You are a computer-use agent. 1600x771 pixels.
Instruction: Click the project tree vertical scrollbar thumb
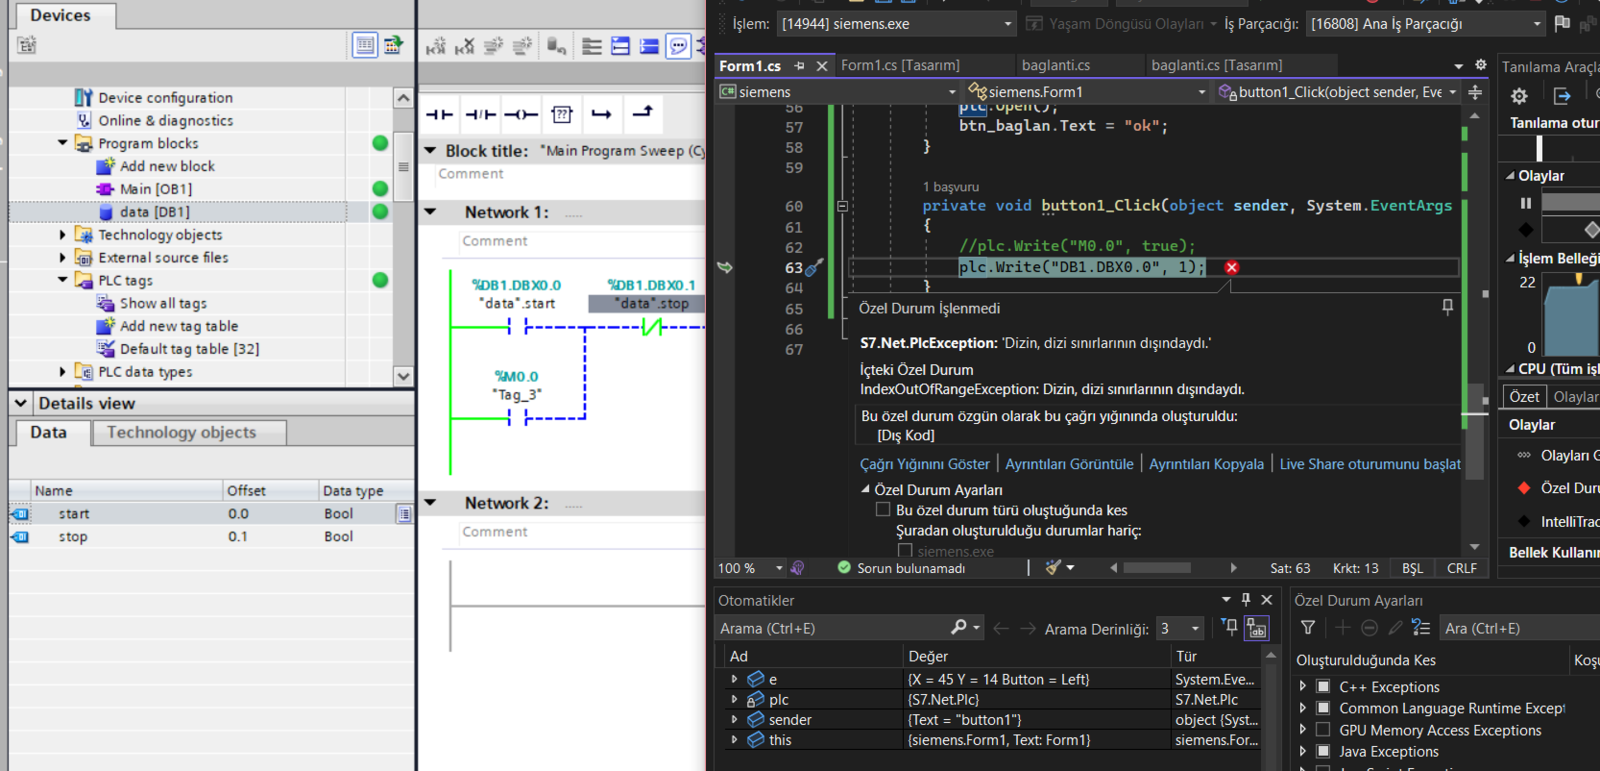coord(403,166)
